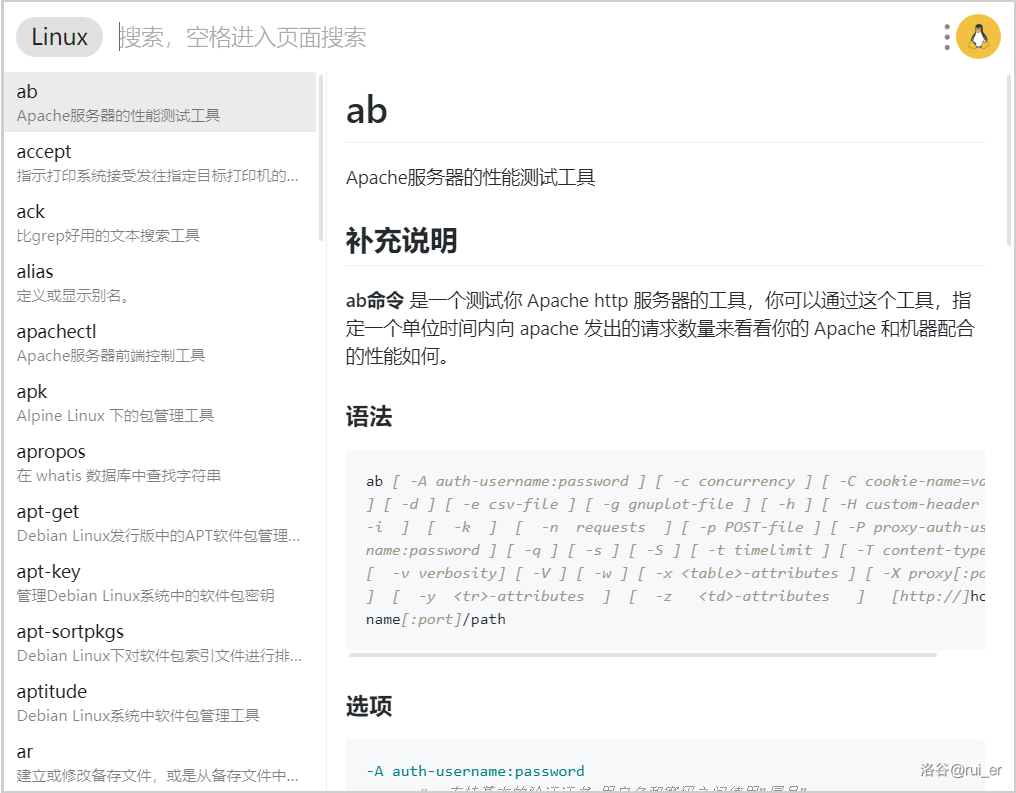Open the apt-sortpkgs command entry
This screenshot has width=1016, height=793.
point(160,642)
